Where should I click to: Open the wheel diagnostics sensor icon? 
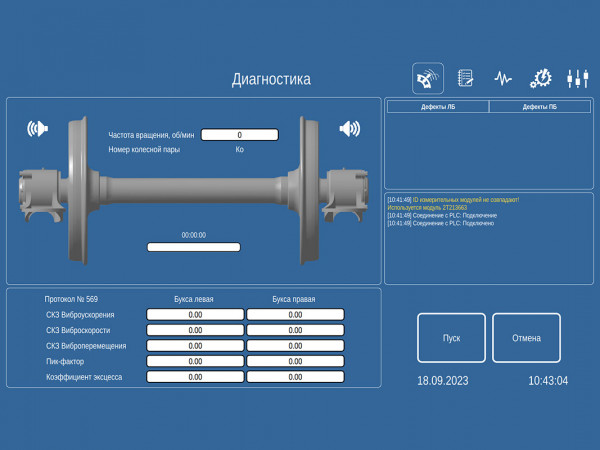coord(428,78)
